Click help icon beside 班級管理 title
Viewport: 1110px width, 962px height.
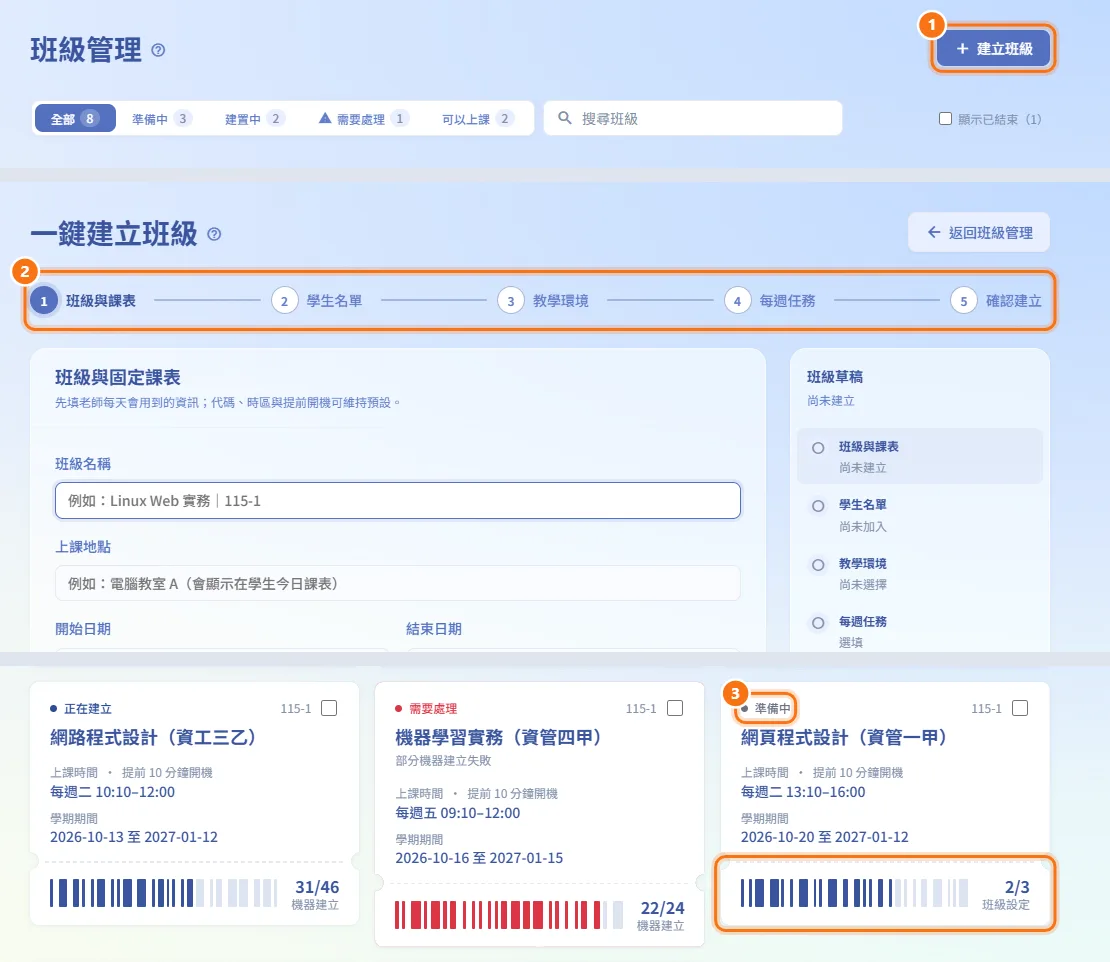click(159, 50)
